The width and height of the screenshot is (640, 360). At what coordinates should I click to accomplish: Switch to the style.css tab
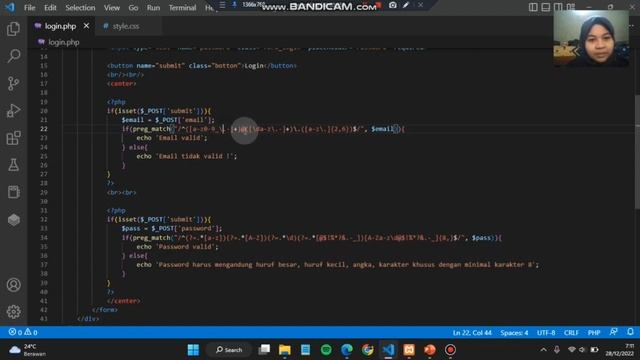(x=126, y=26)
